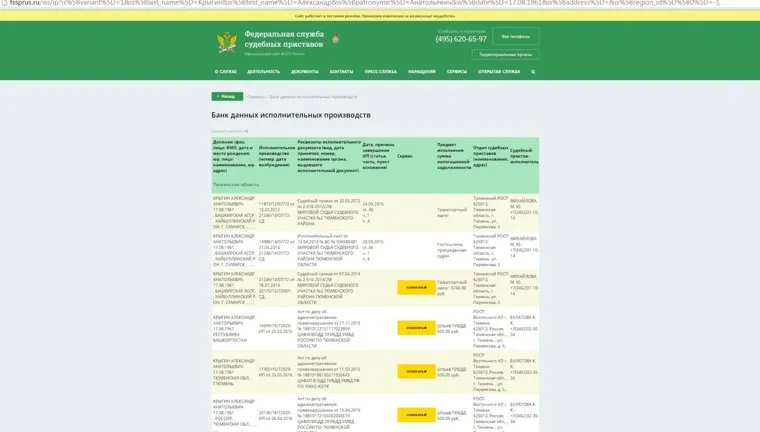Image resolution: width=760 pixels, height=432 pixels.
Task: Open the «О службе» menu
Action: pyautogui.click(x=227, y=72)
